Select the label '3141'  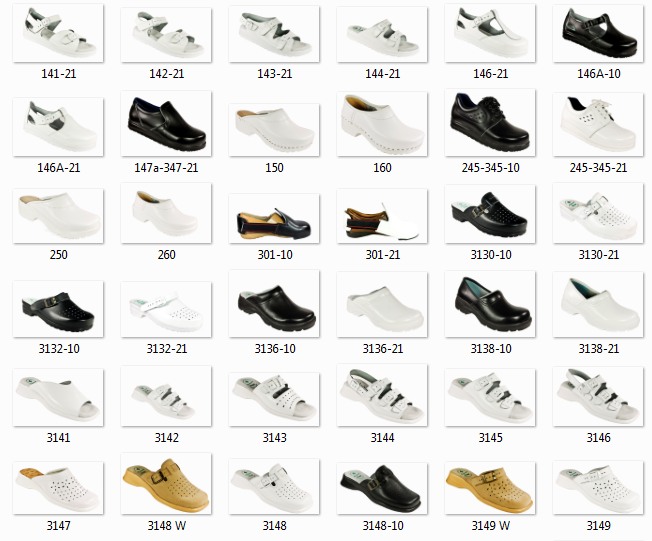coord(58,437)
